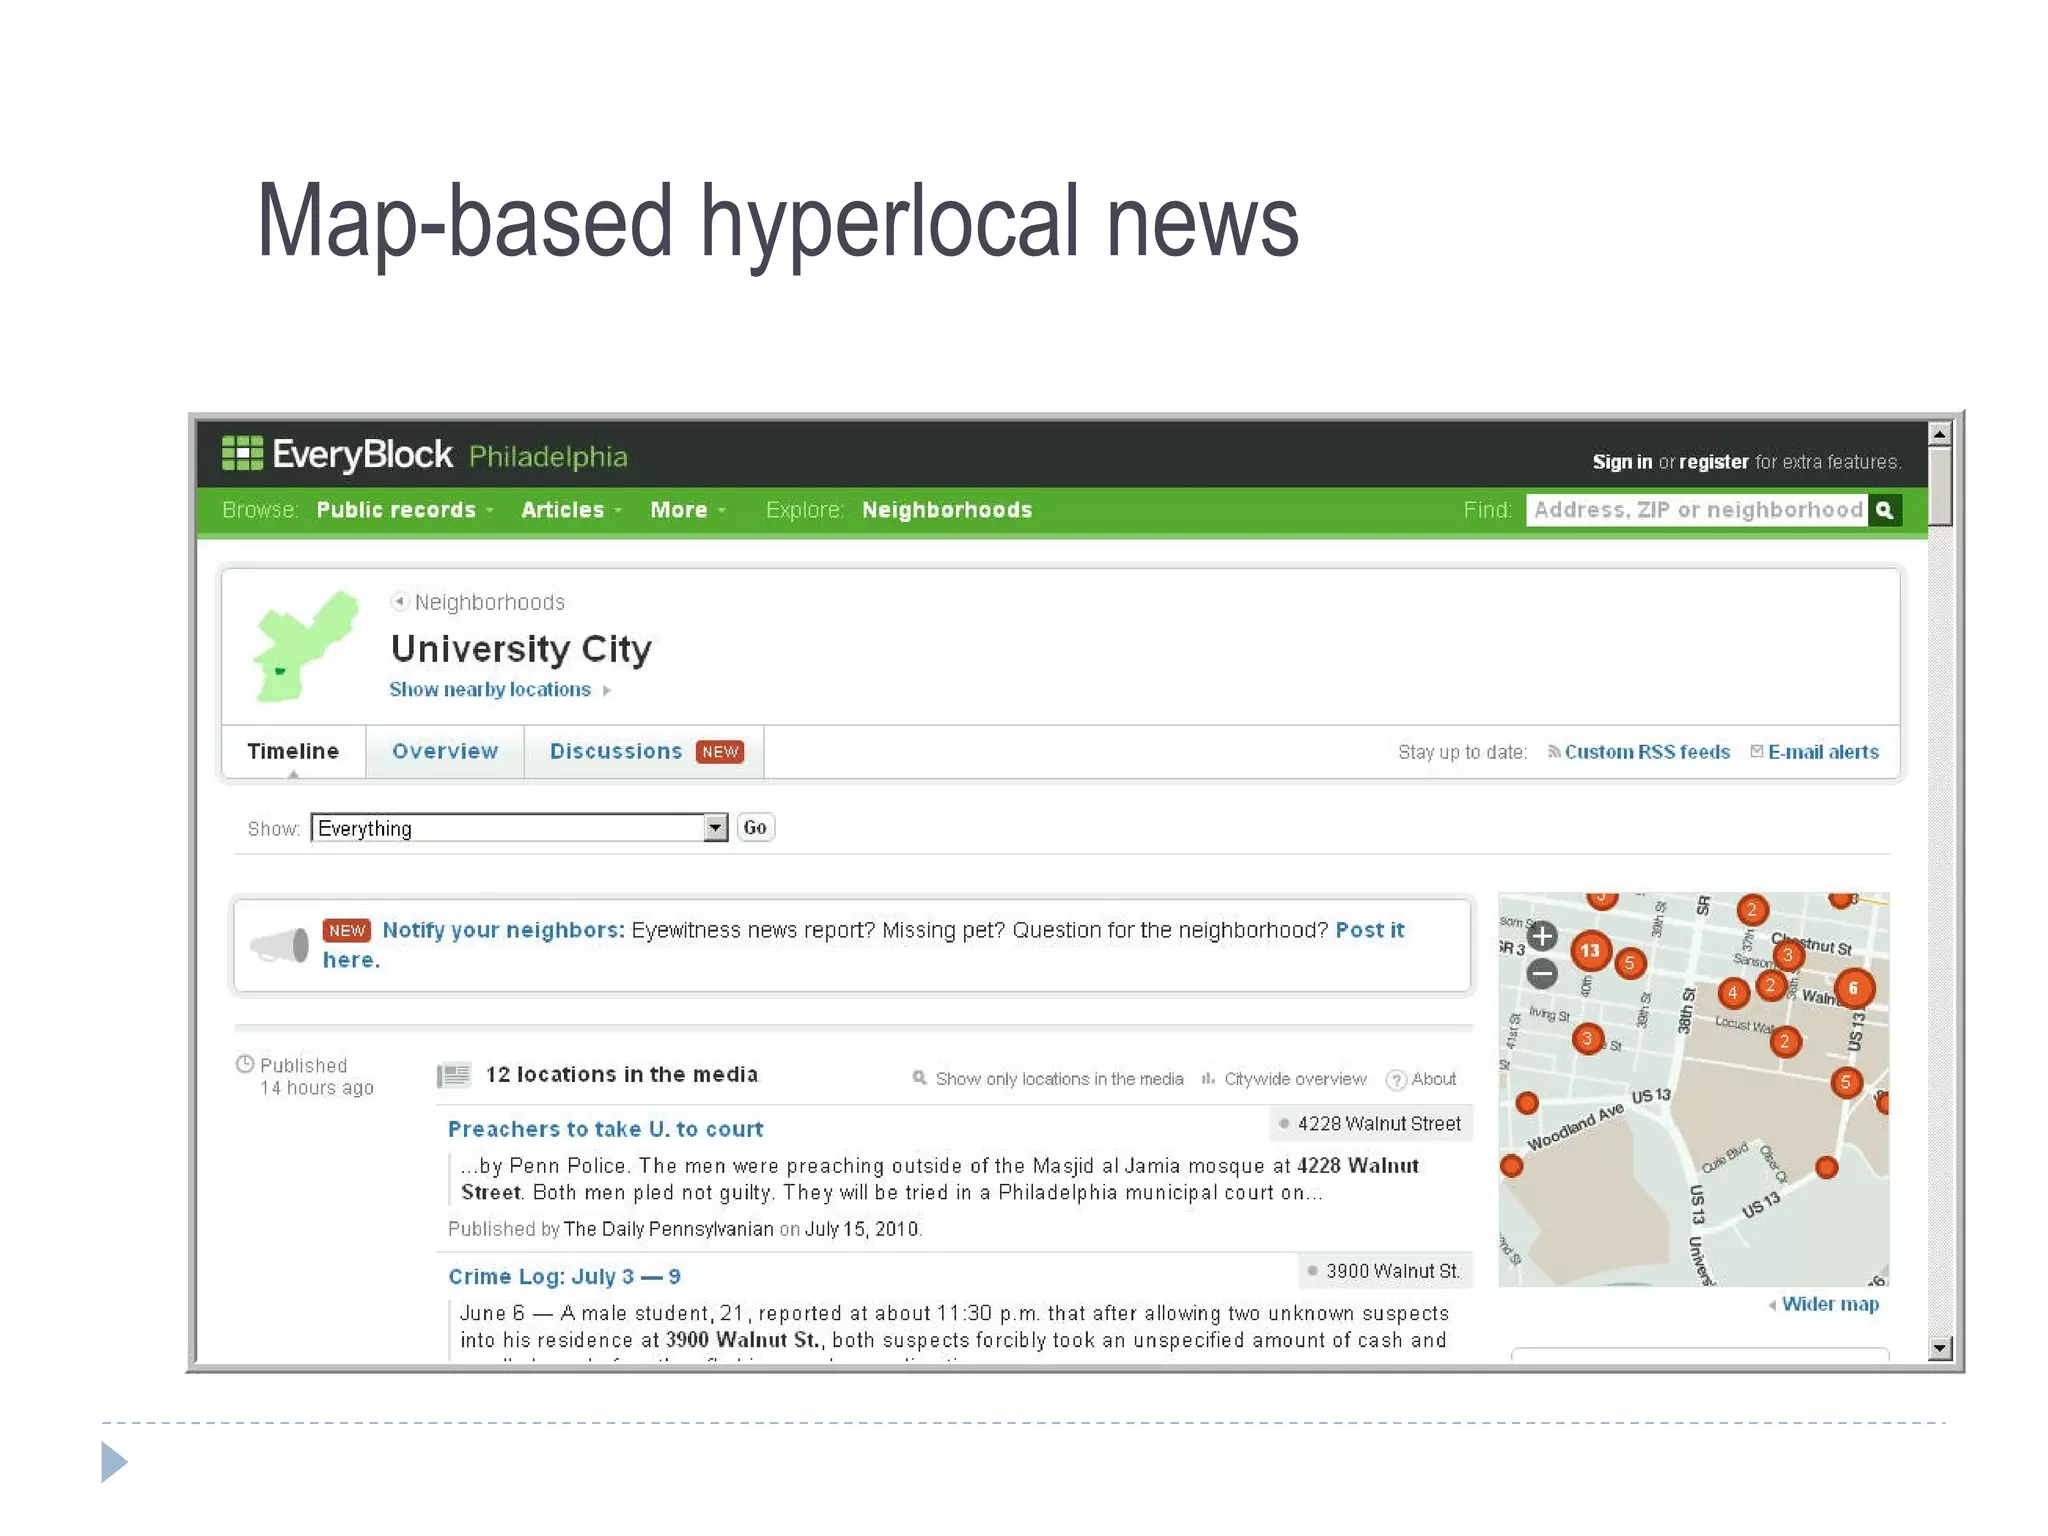Click the Neighborhoods breadcrumb label

coord(490,602)
